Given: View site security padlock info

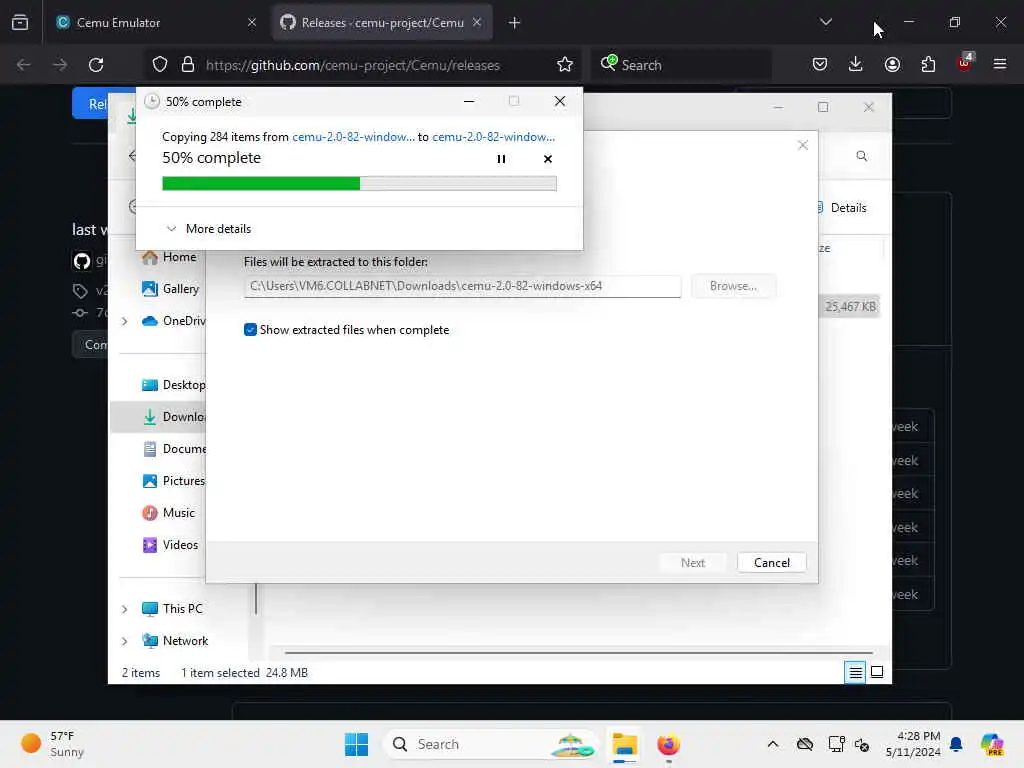Looking at the screenshot, I should pos(188,65).
